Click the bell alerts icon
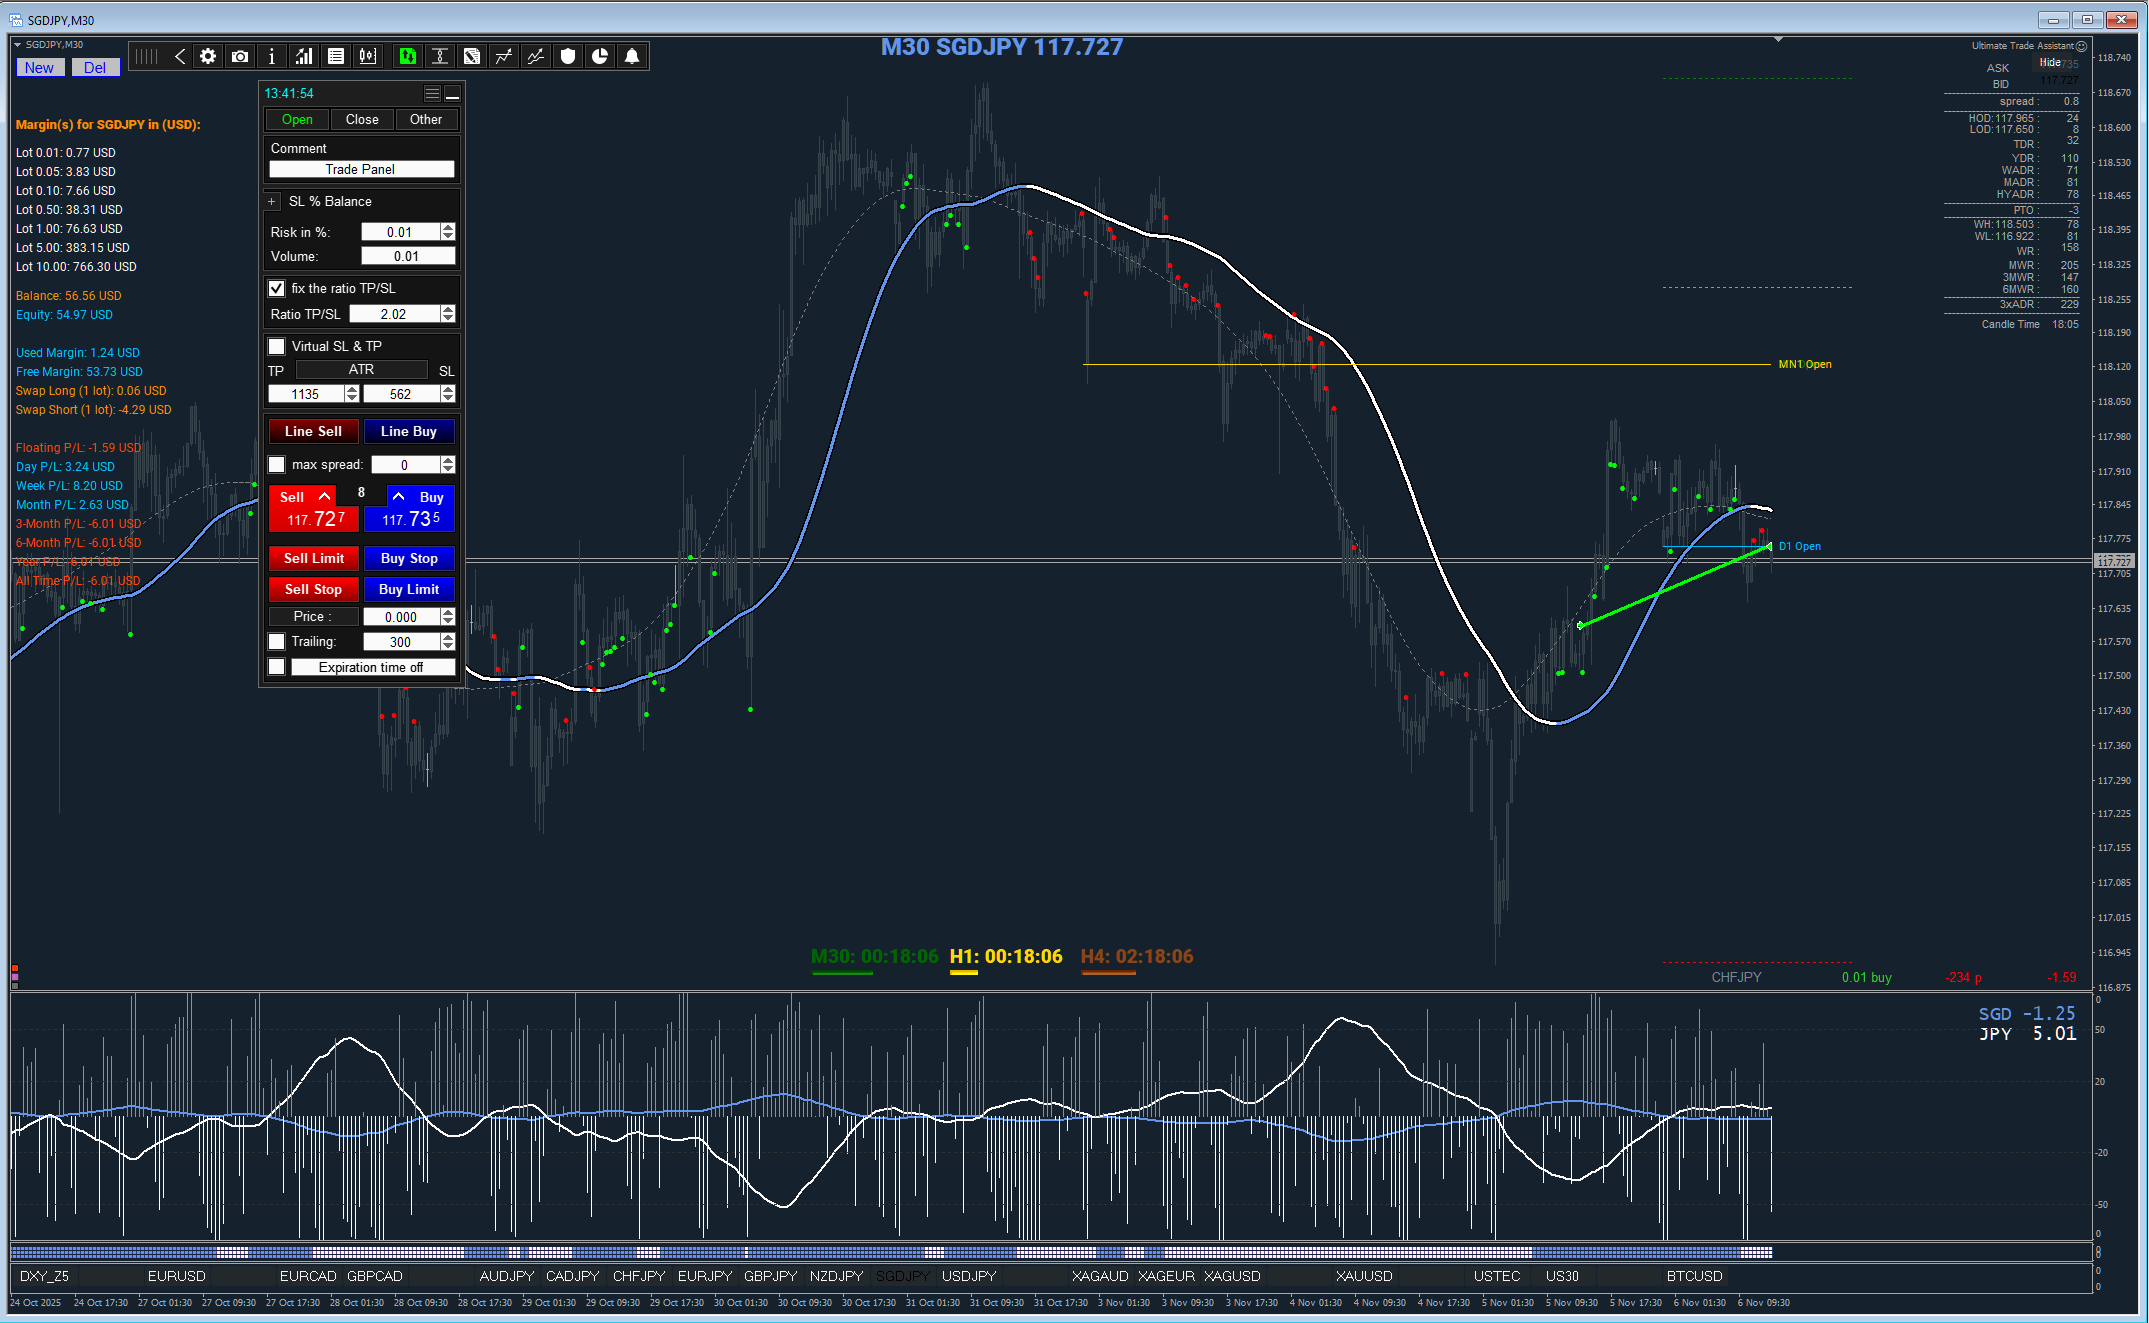This screenshot has width=2149, height=1323. pyautogui.click(x=632, y=57)
